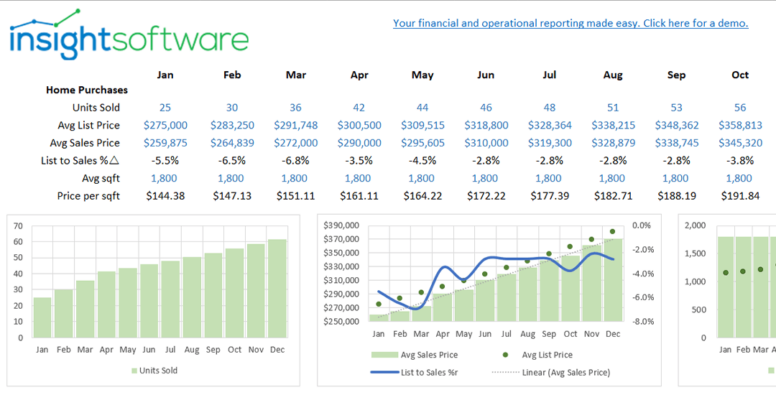Viewport: 776px width, 400px height.
Task: Select the Oct Avg Sales Price cell $345,320
Action: click(740, 143)
